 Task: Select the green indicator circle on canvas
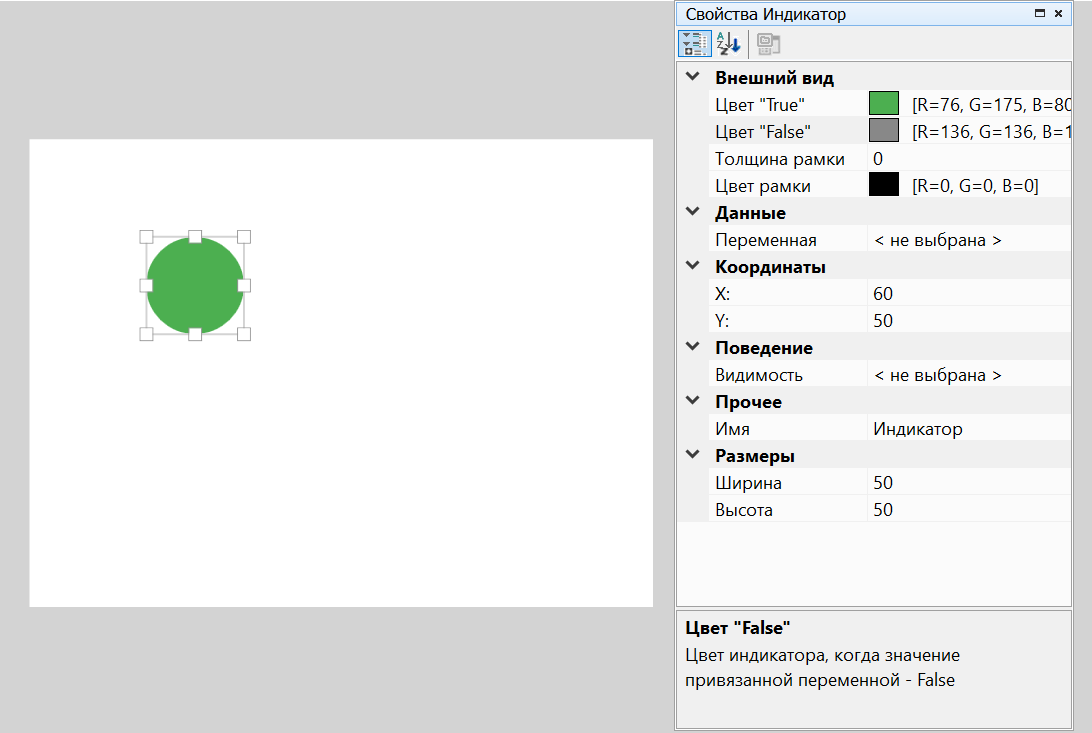point(195,285)
